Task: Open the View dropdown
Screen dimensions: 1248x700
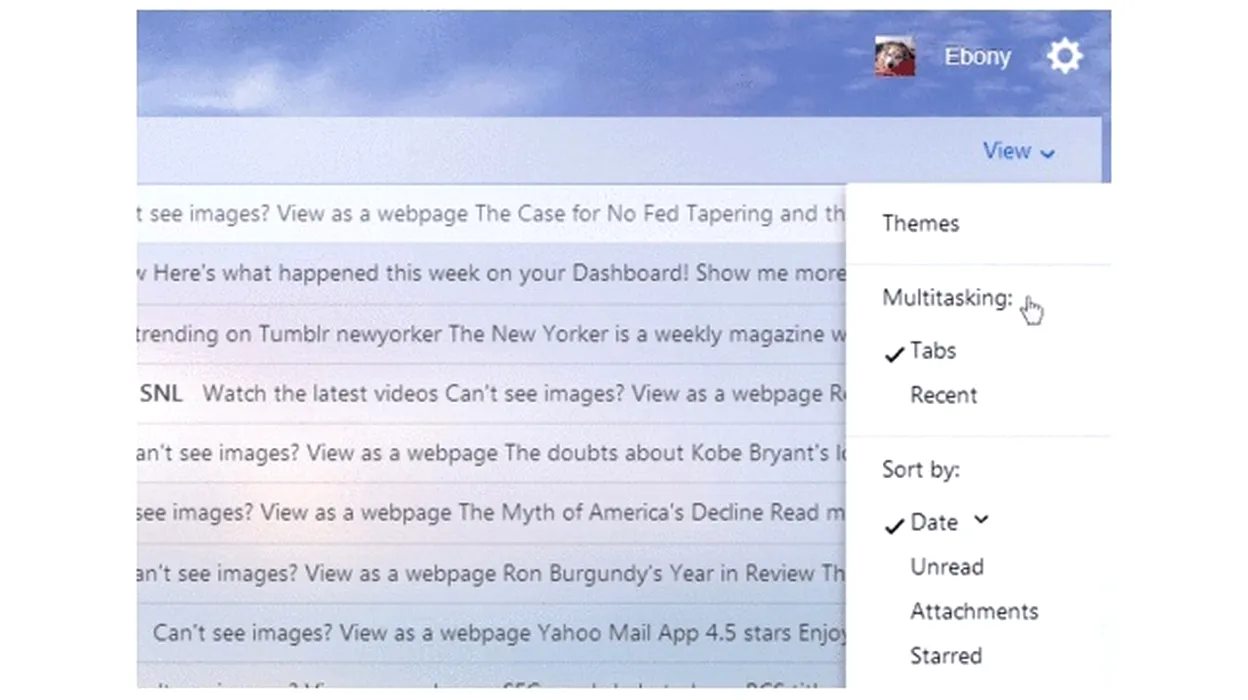Action: [x=1019, y=151]
